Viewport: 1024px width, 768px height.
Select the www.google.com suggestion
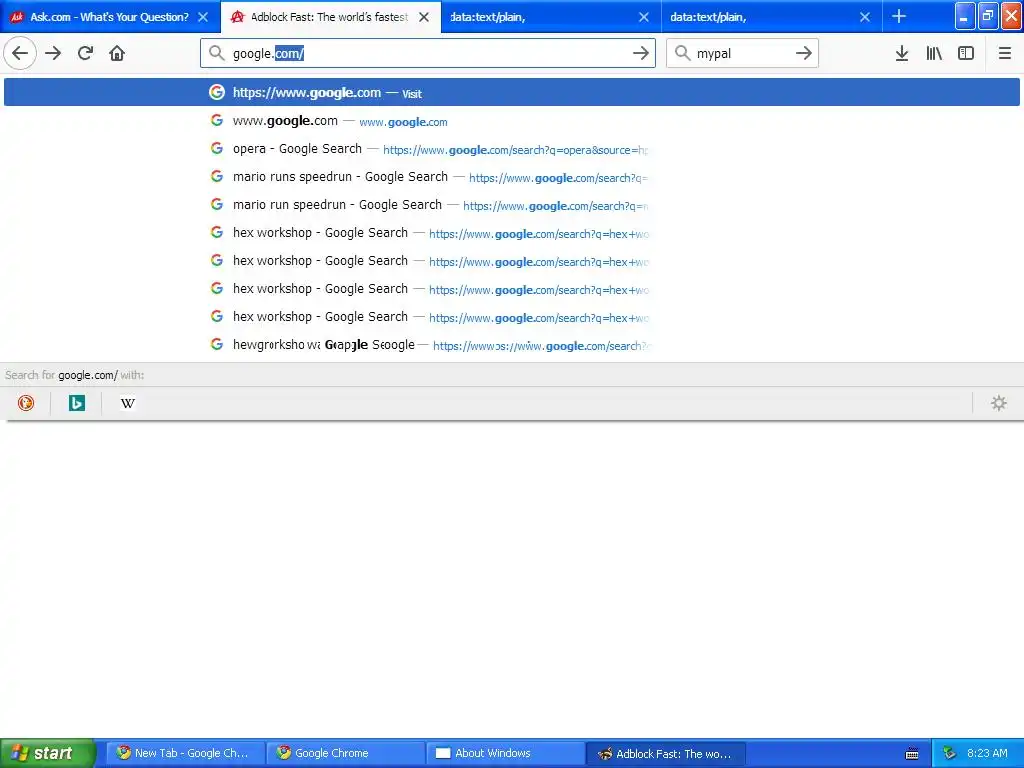click(x=512, y=121)
